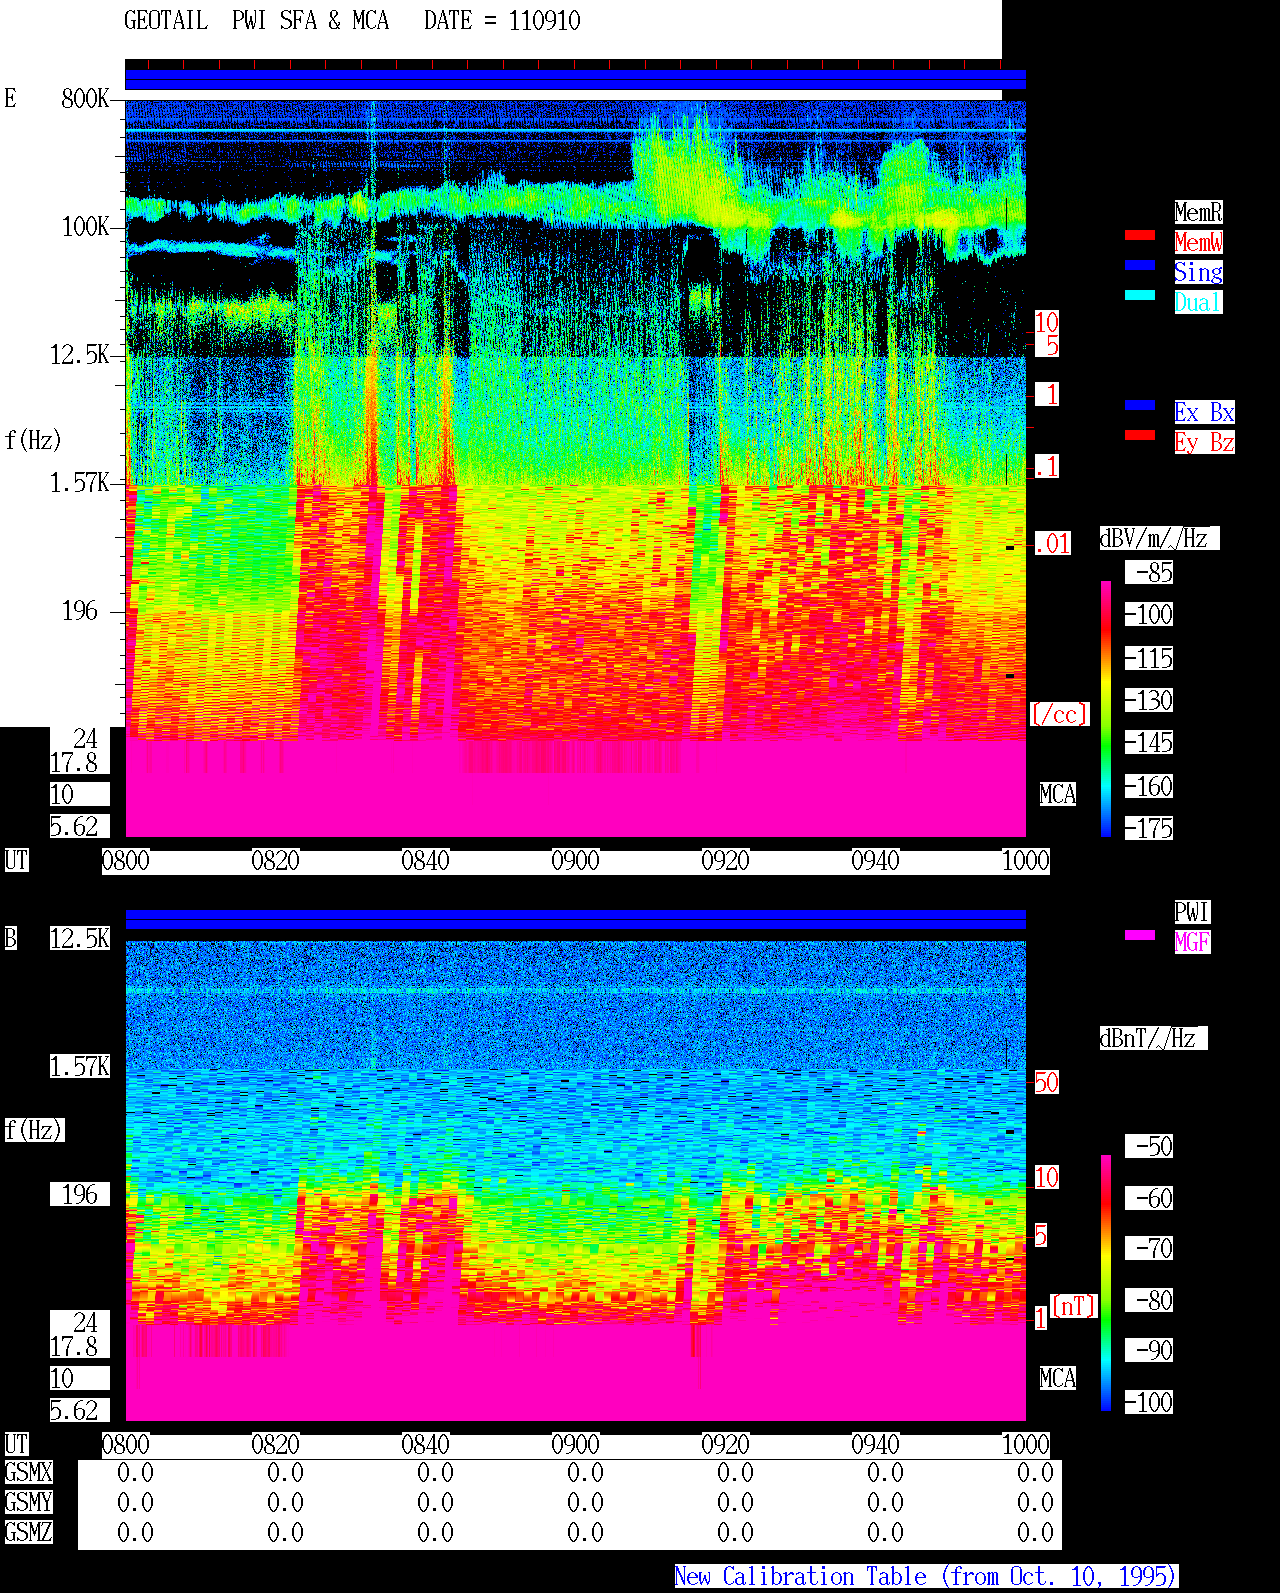This screenshot has height=1593, width=1280.
Task: Click the red Ey Bz legend swatch
Action: click(1140, 435)
